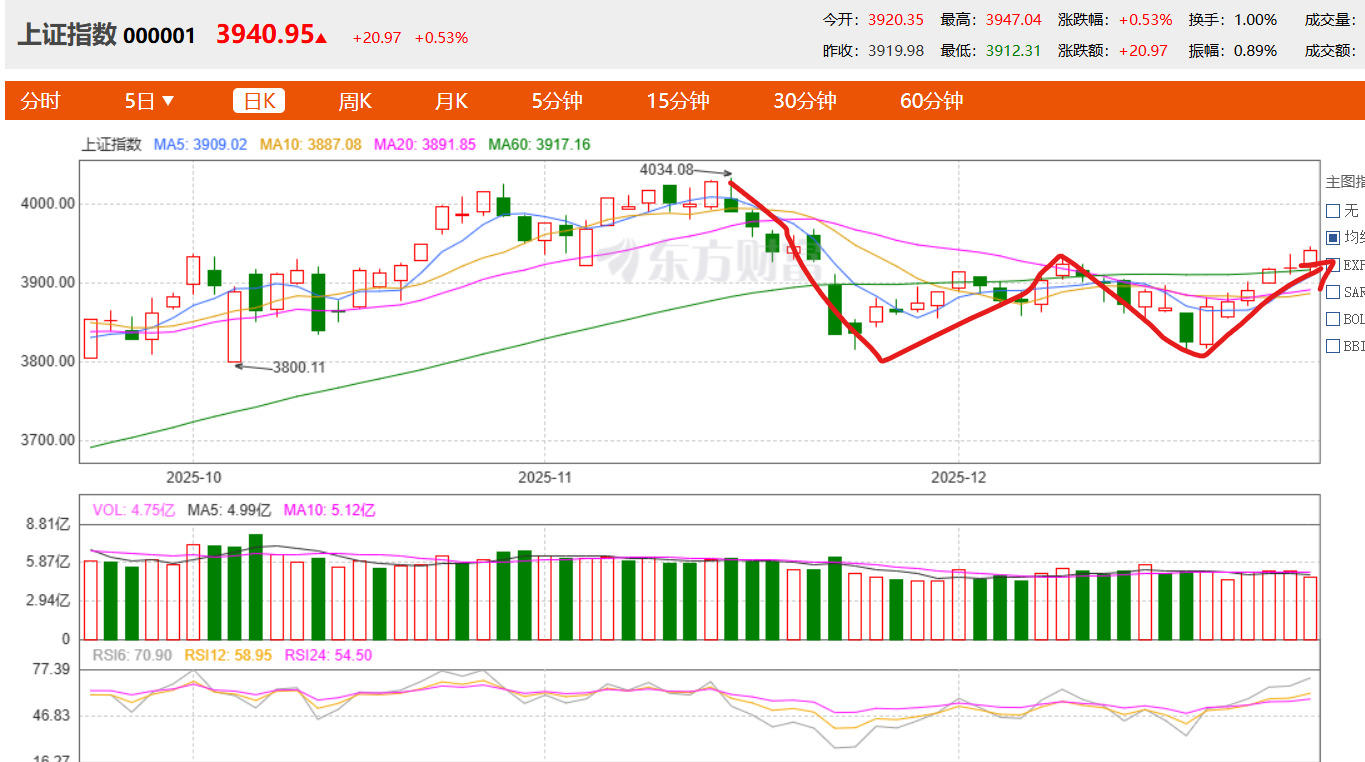Click the red up-triangle beside 3940.95
This screenshot has height=762, width=1365.
[x=321, y=38]
